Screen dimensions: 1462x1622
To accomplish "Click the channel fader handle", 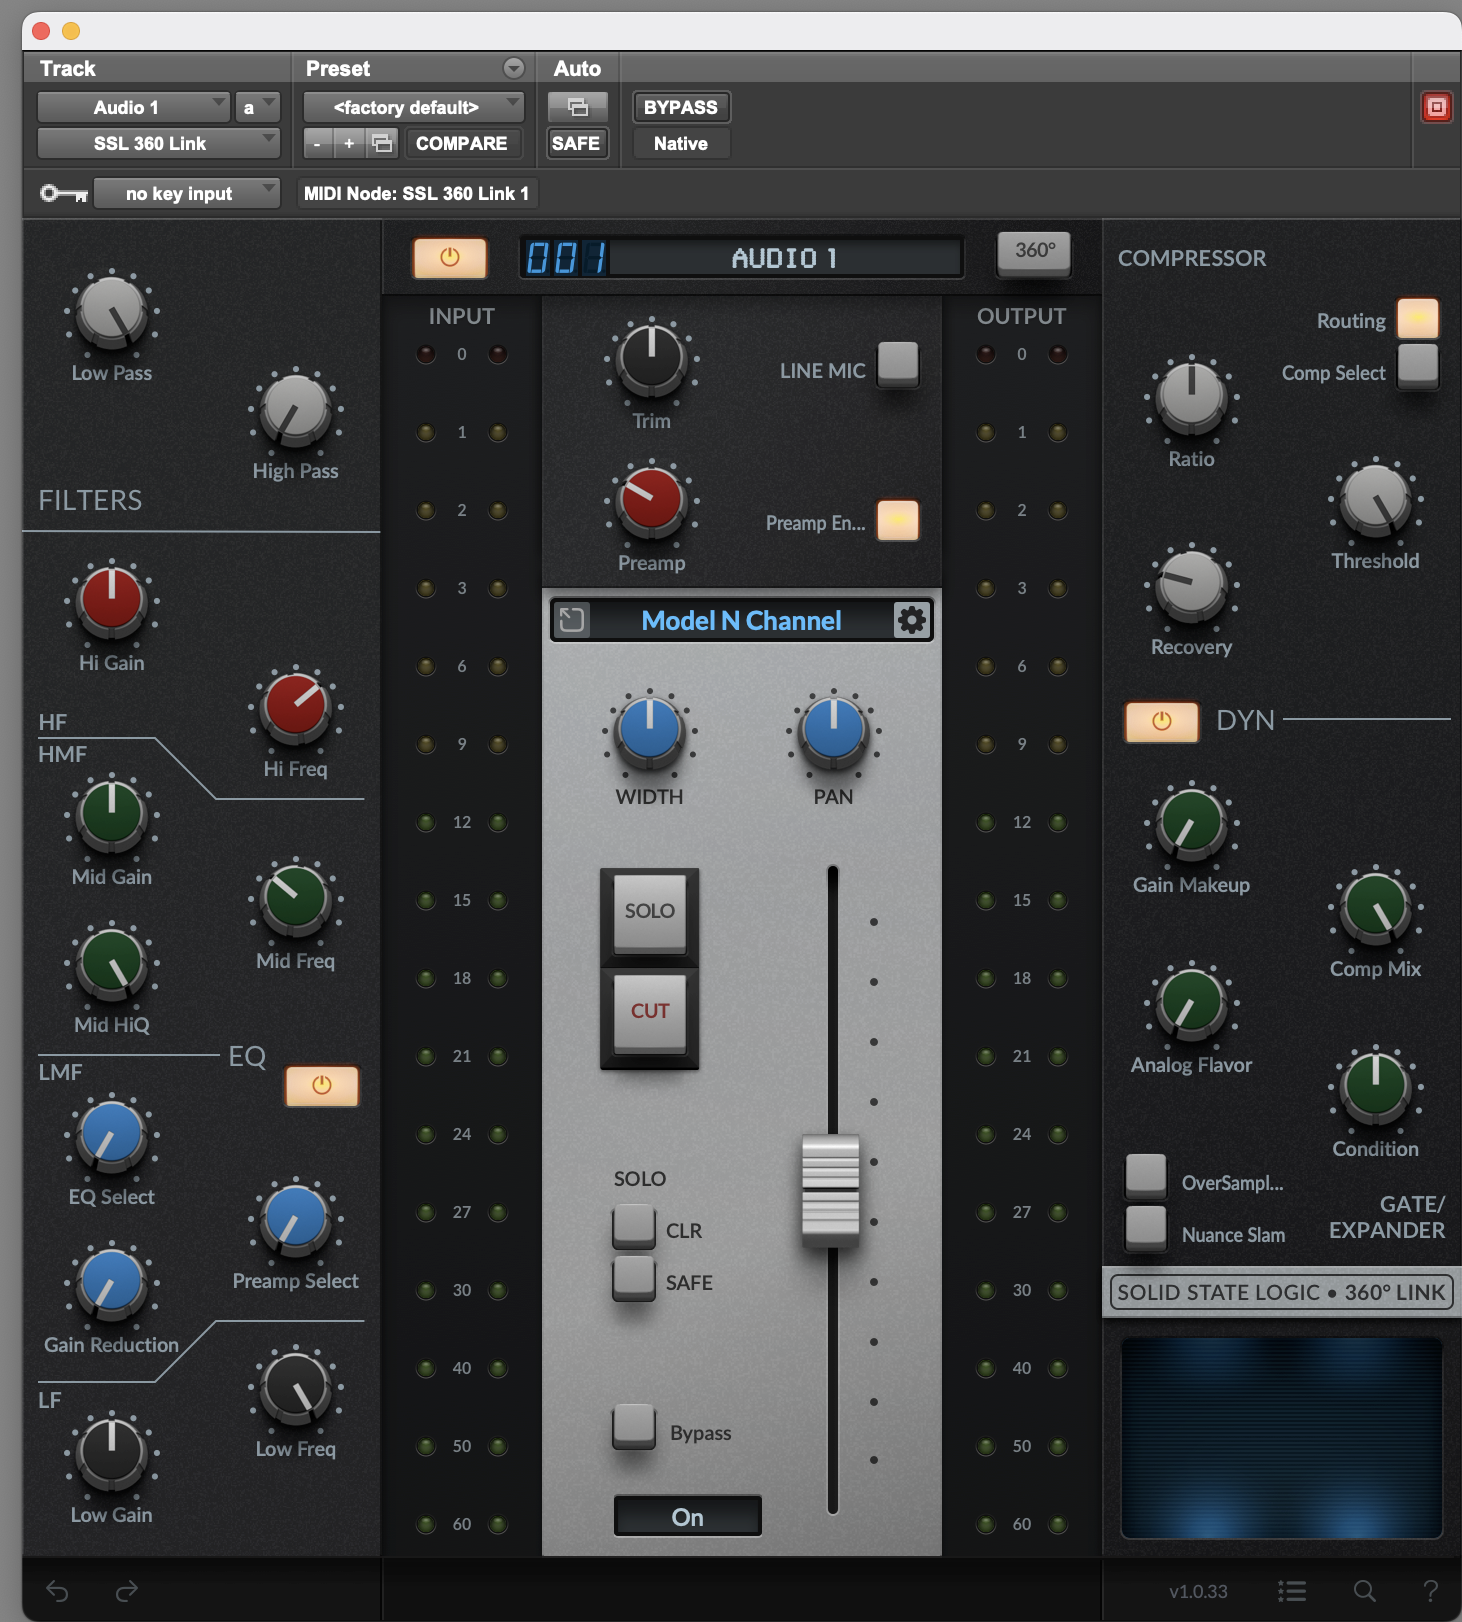I will pos(831,1190).
